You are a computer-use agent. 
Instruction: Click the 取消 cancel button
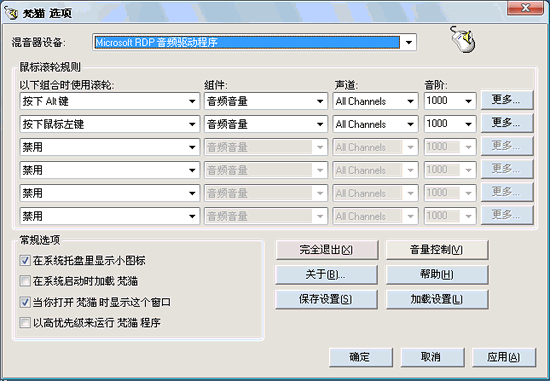[x=432, y=357]
